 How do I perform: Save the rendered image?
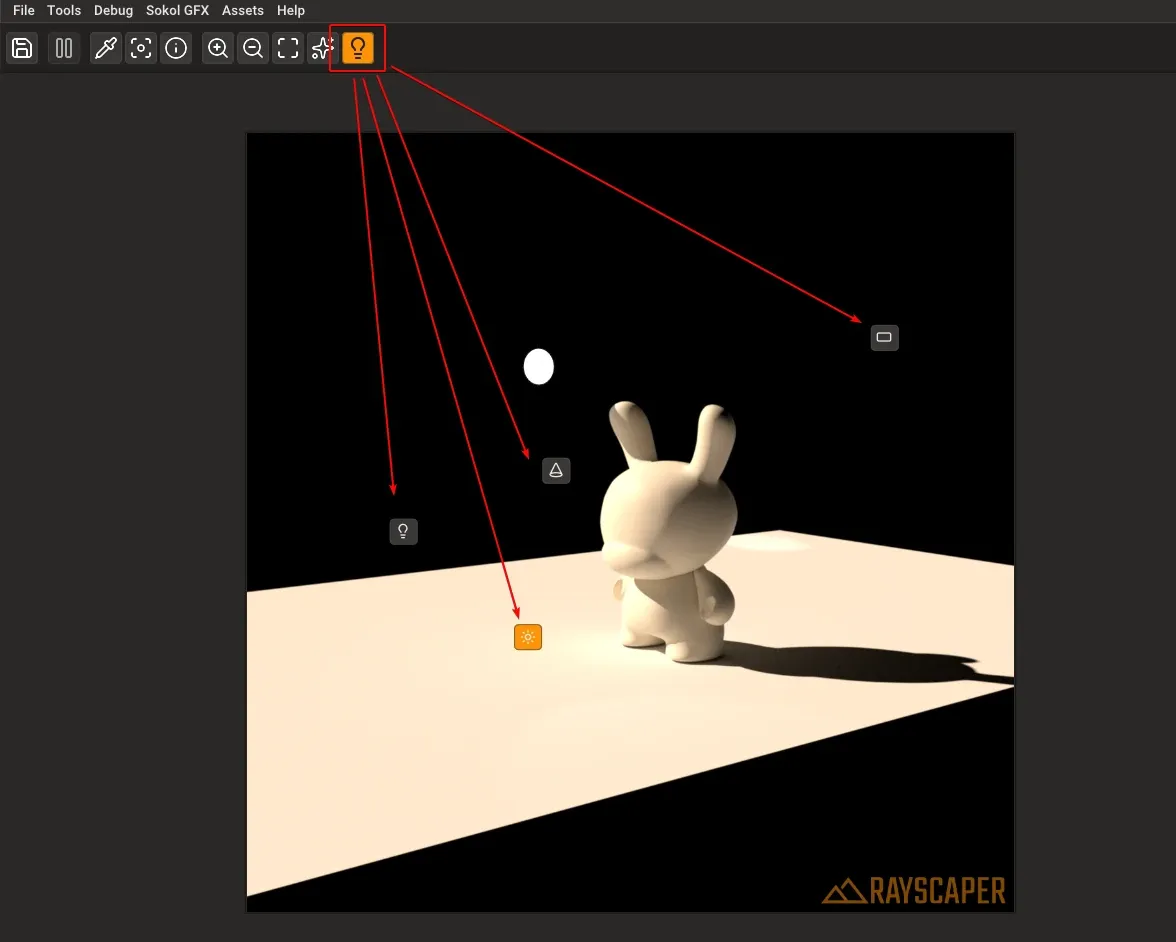pyautogui.click(x=21, y=48)
